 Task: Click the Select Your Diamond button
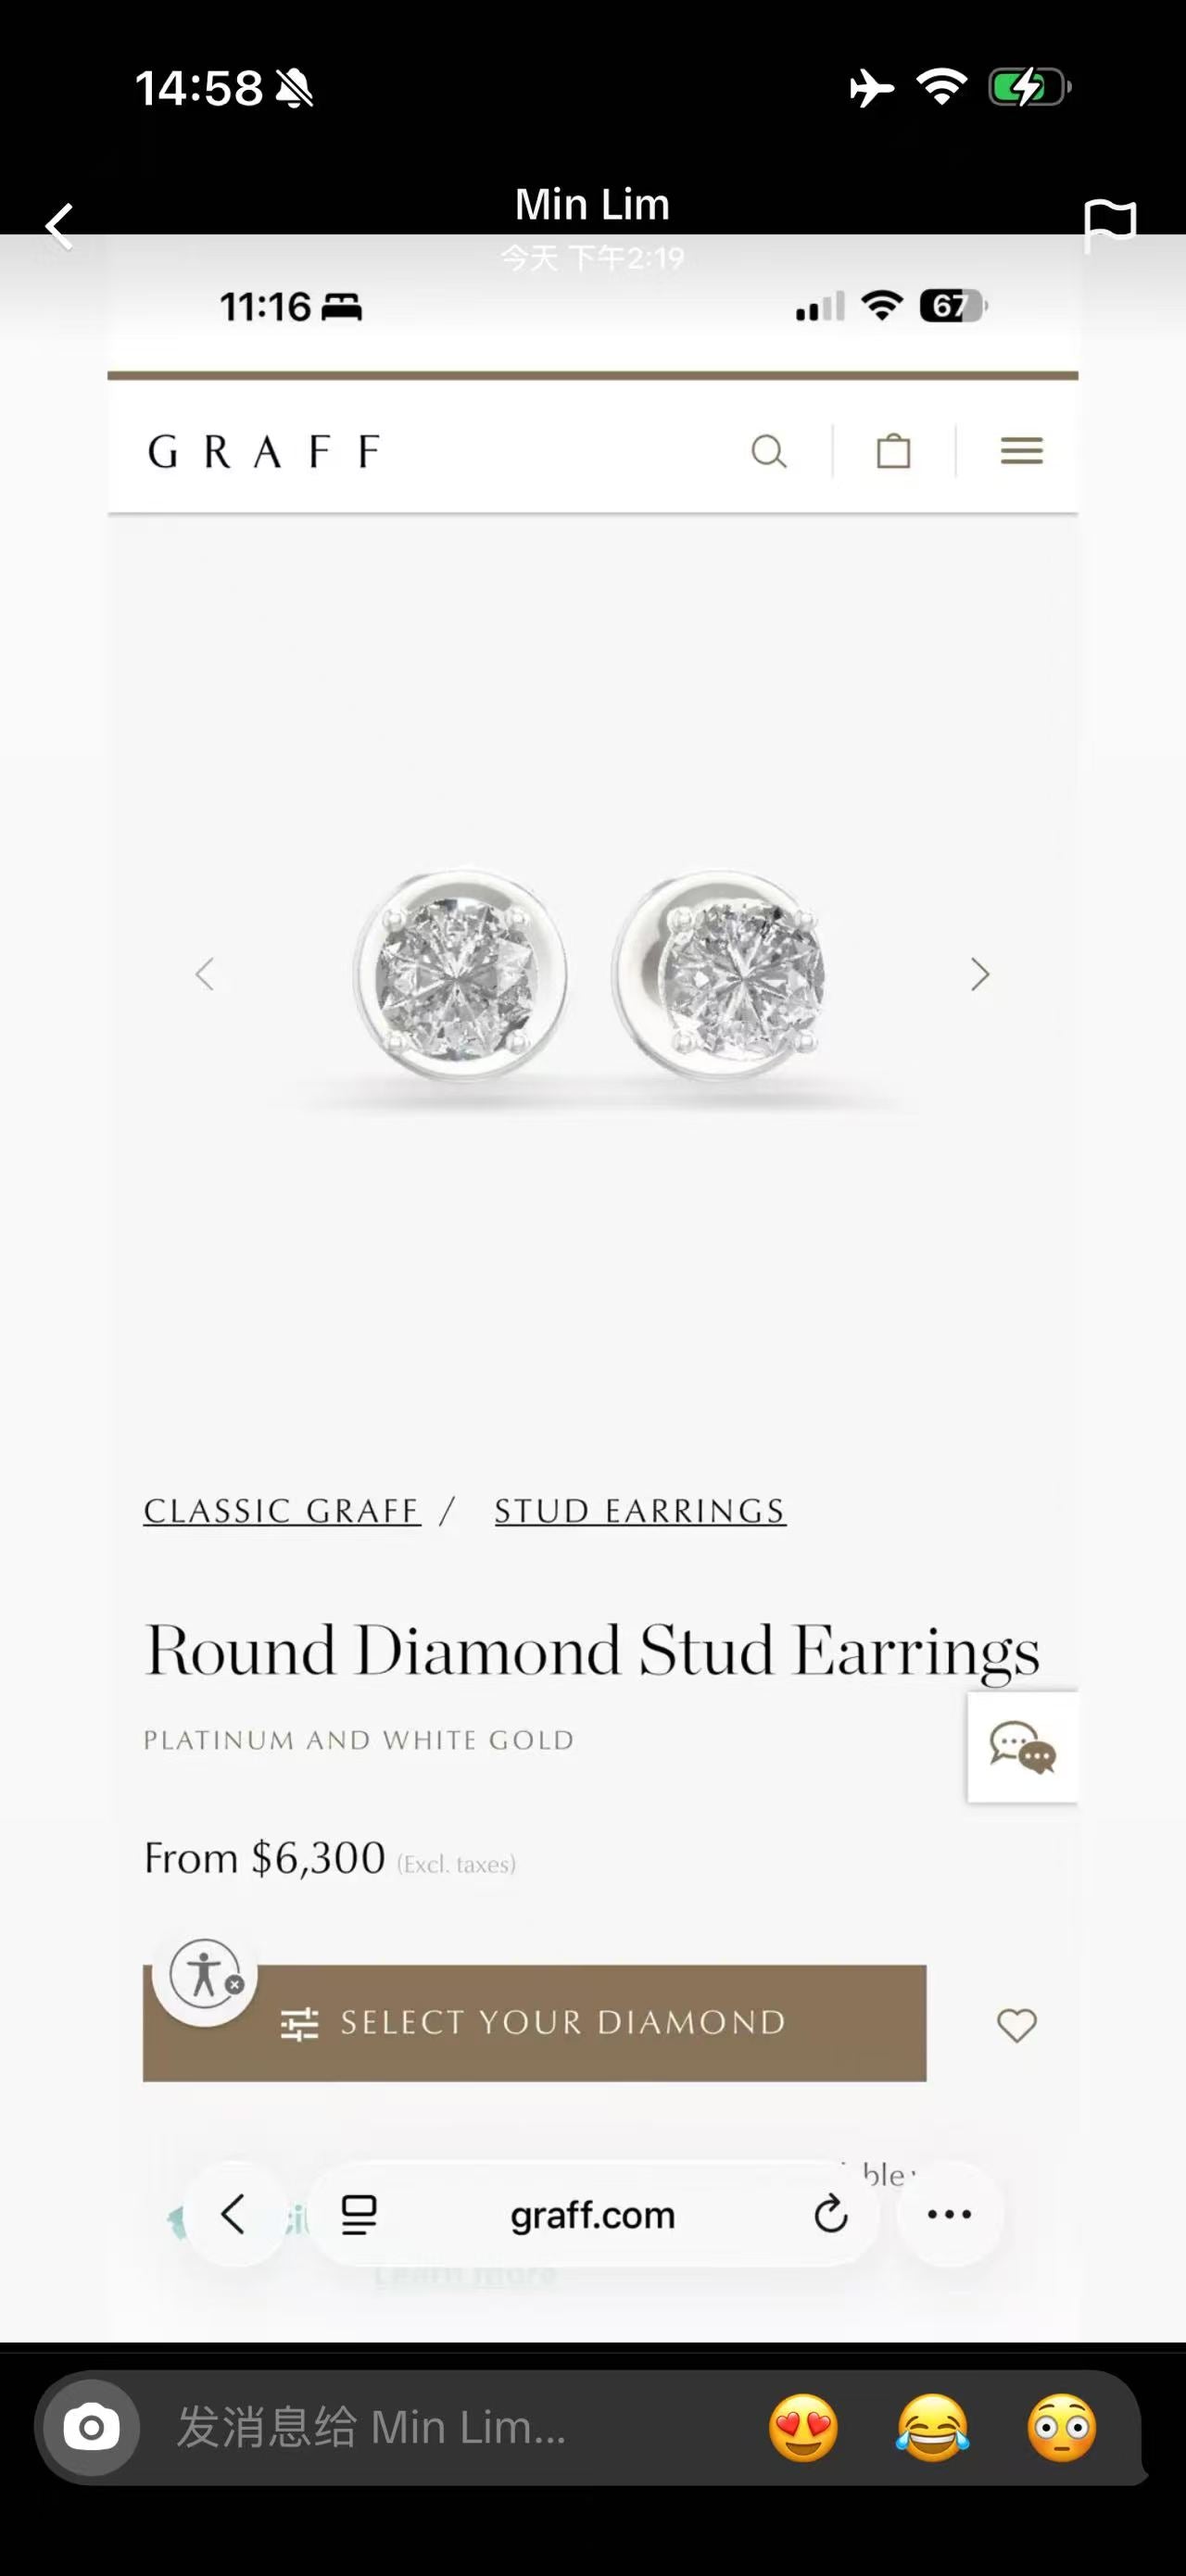click(534, 2023)
